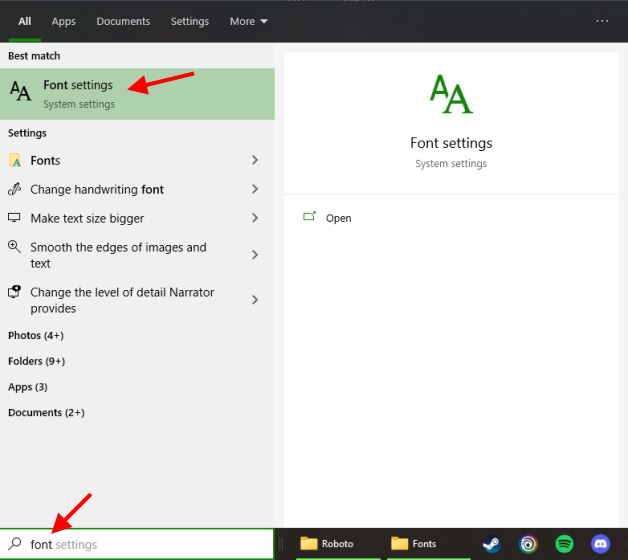The image size is (628, 560).
Task: Click Open in the preview pane
Action: [338, 218]
